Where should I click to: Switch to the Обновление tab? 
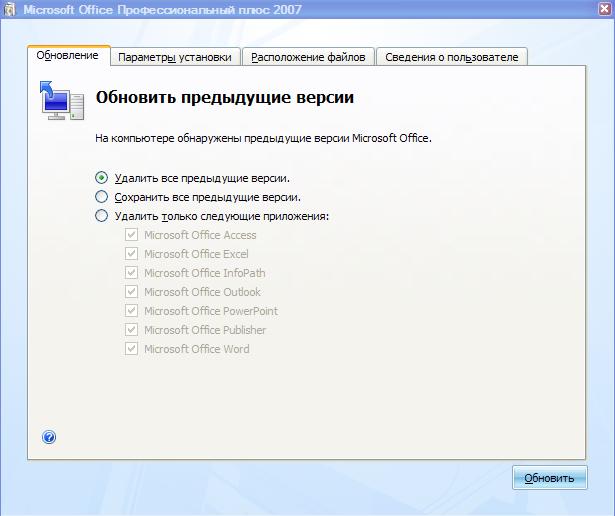tap(69, 55)
